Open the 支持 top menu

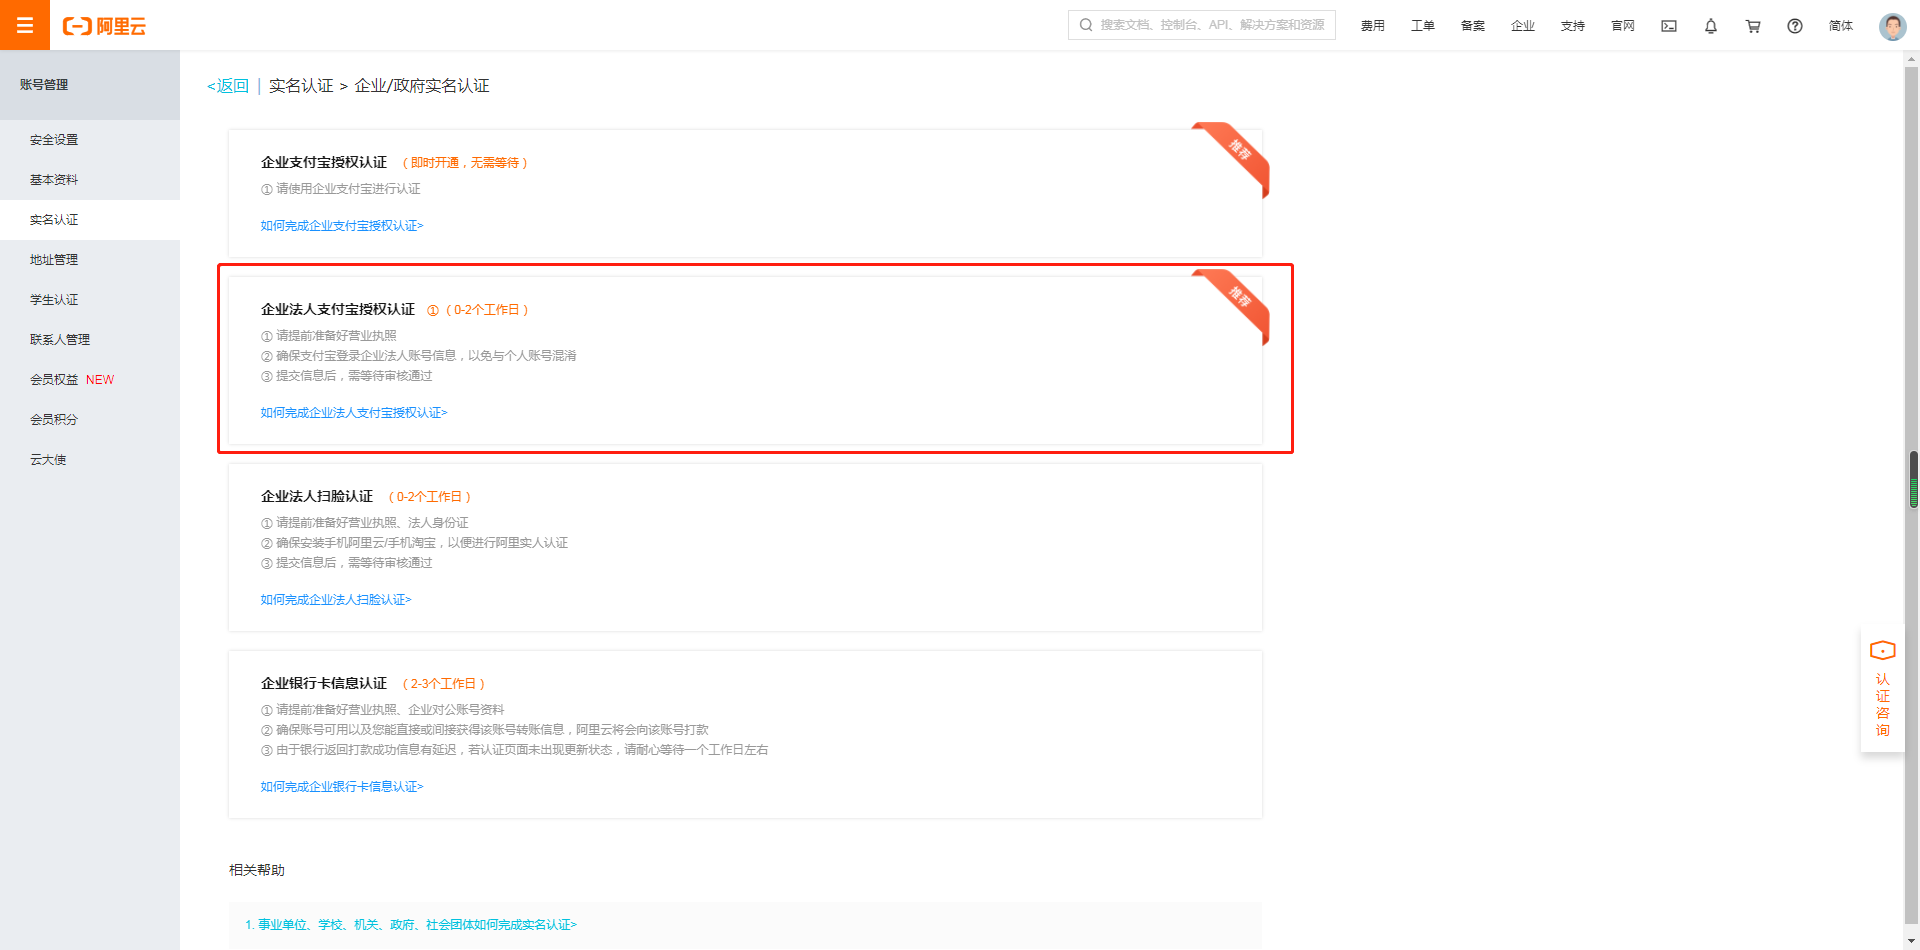(x=1573, y=26)
